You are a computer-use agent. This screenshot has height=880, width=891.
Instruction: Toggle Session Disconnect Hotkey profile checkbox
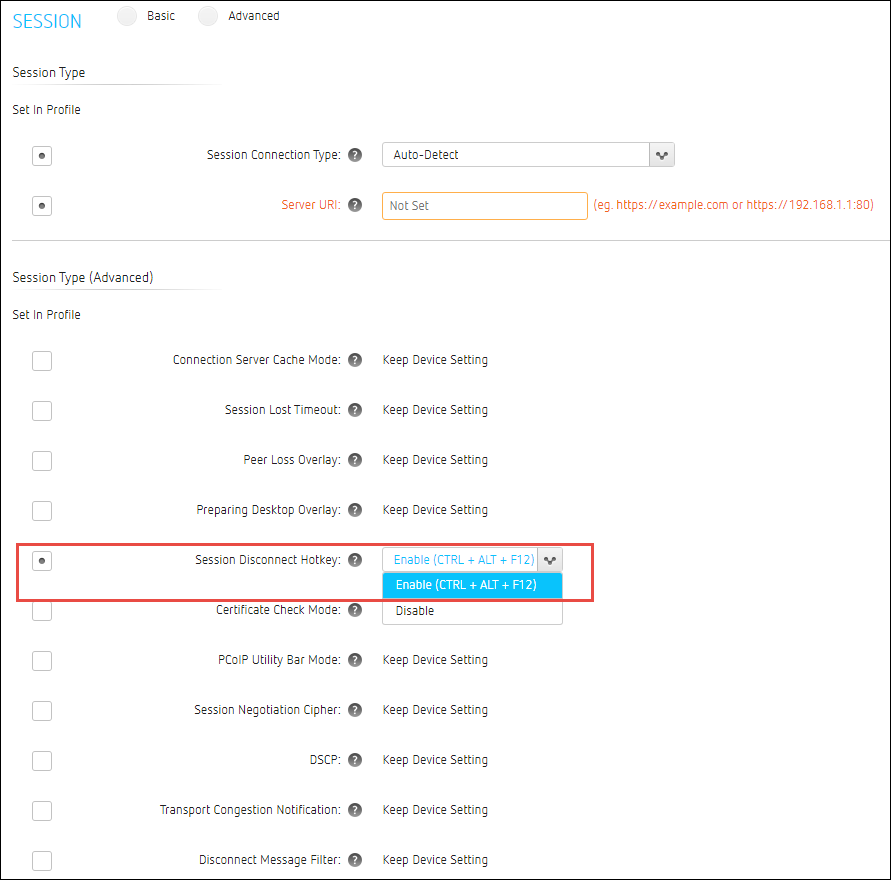pyautogui.click(x=42, y=561)
